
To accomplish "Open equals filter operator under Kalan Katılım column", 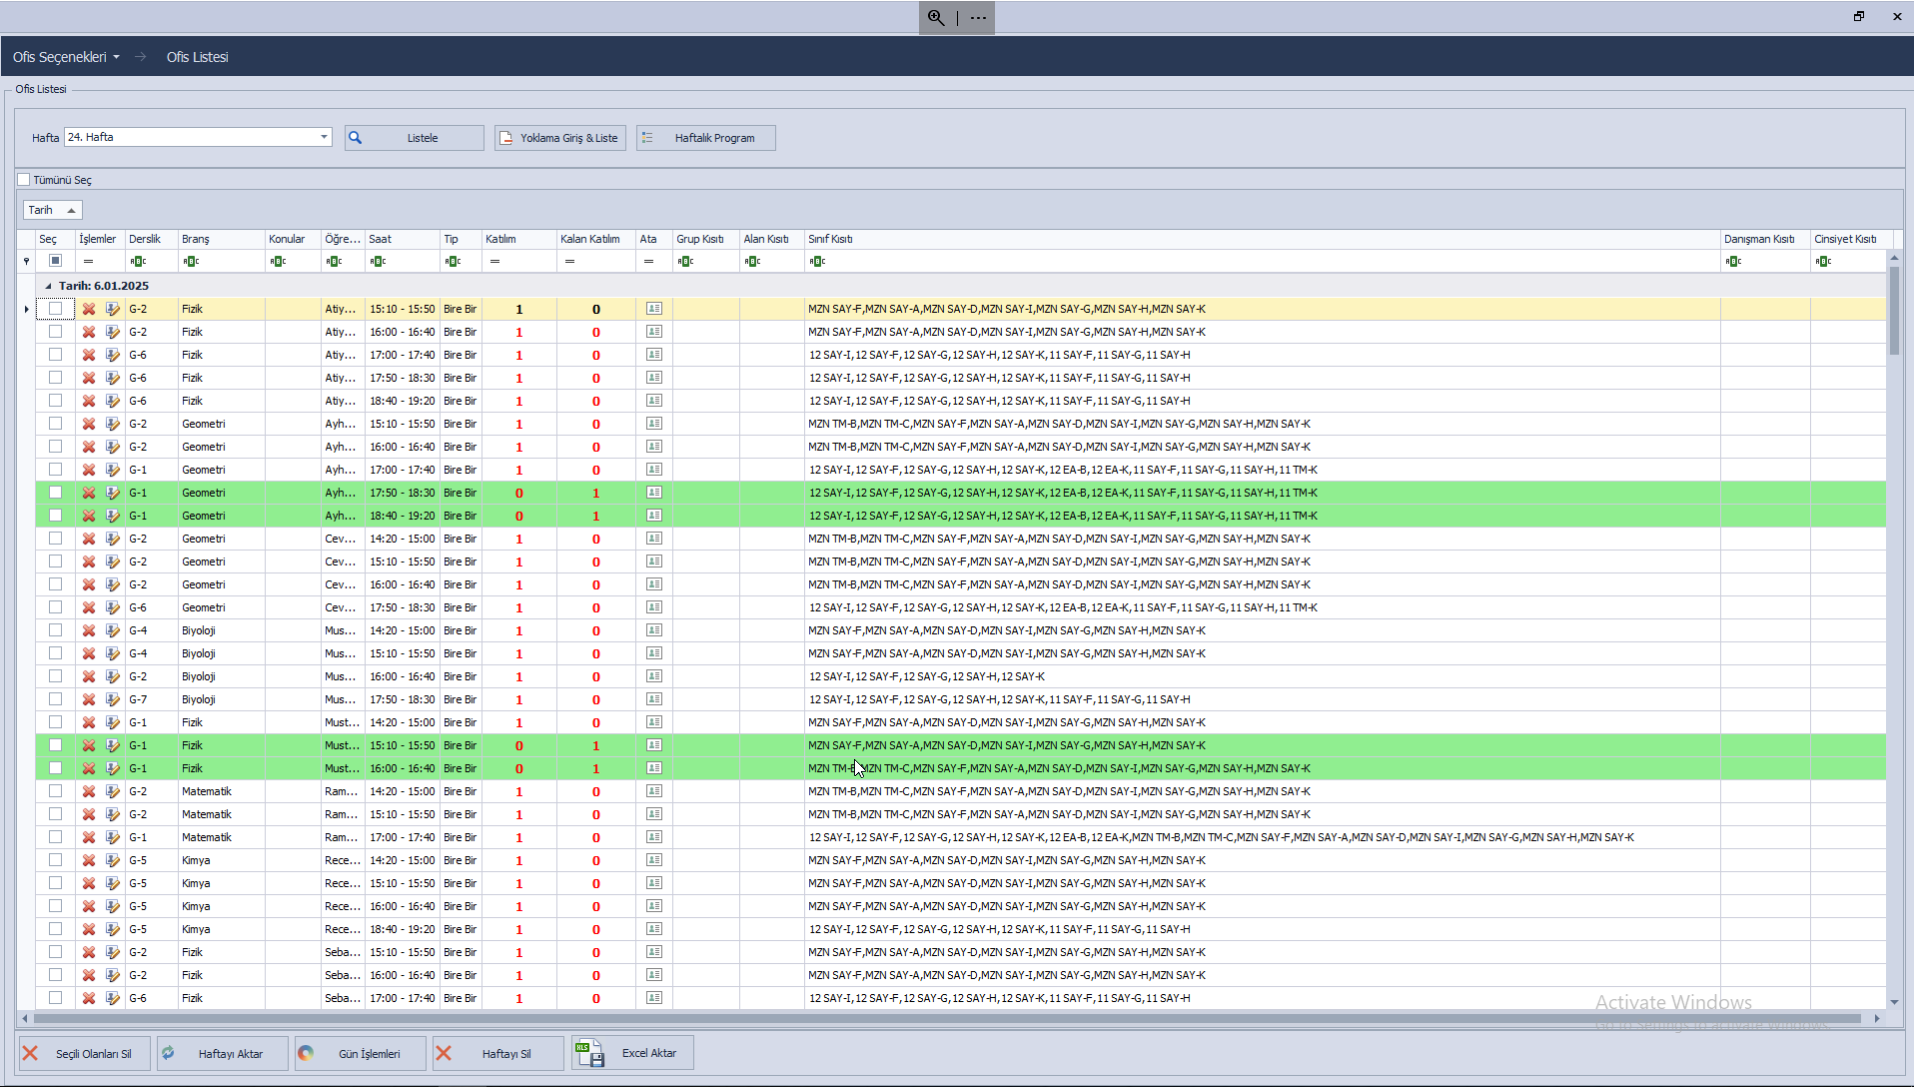I will [570, 261].
